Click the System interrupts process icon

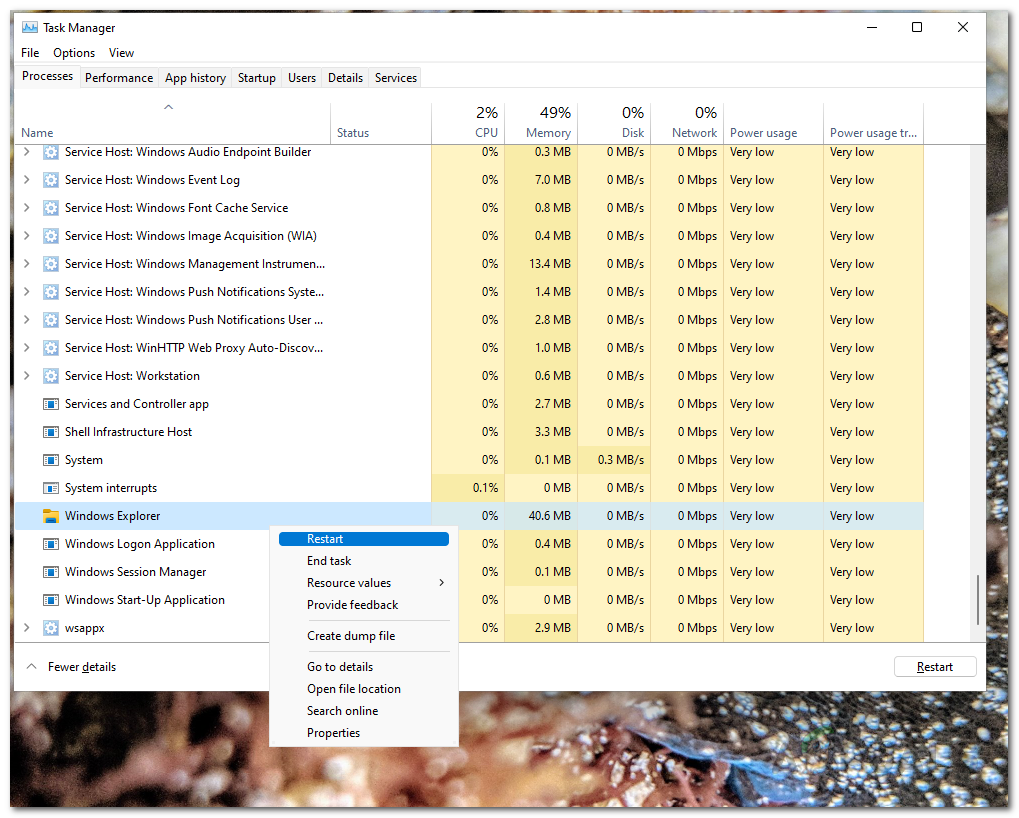click(51, 488)
